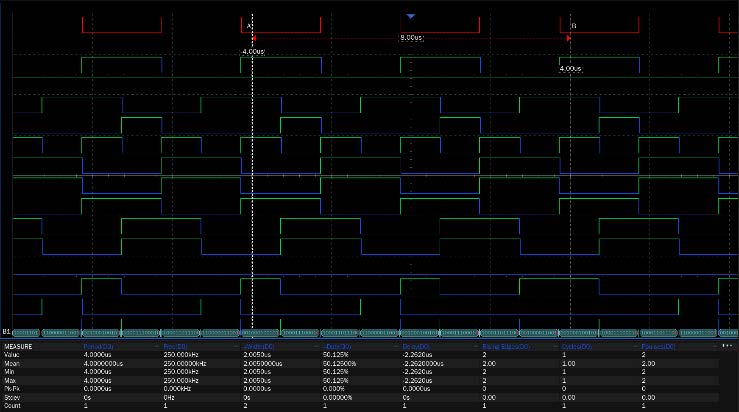Click the blue trigger position marker
The width and height of the screenshot is (739, 412).
(x=410, y=16)
